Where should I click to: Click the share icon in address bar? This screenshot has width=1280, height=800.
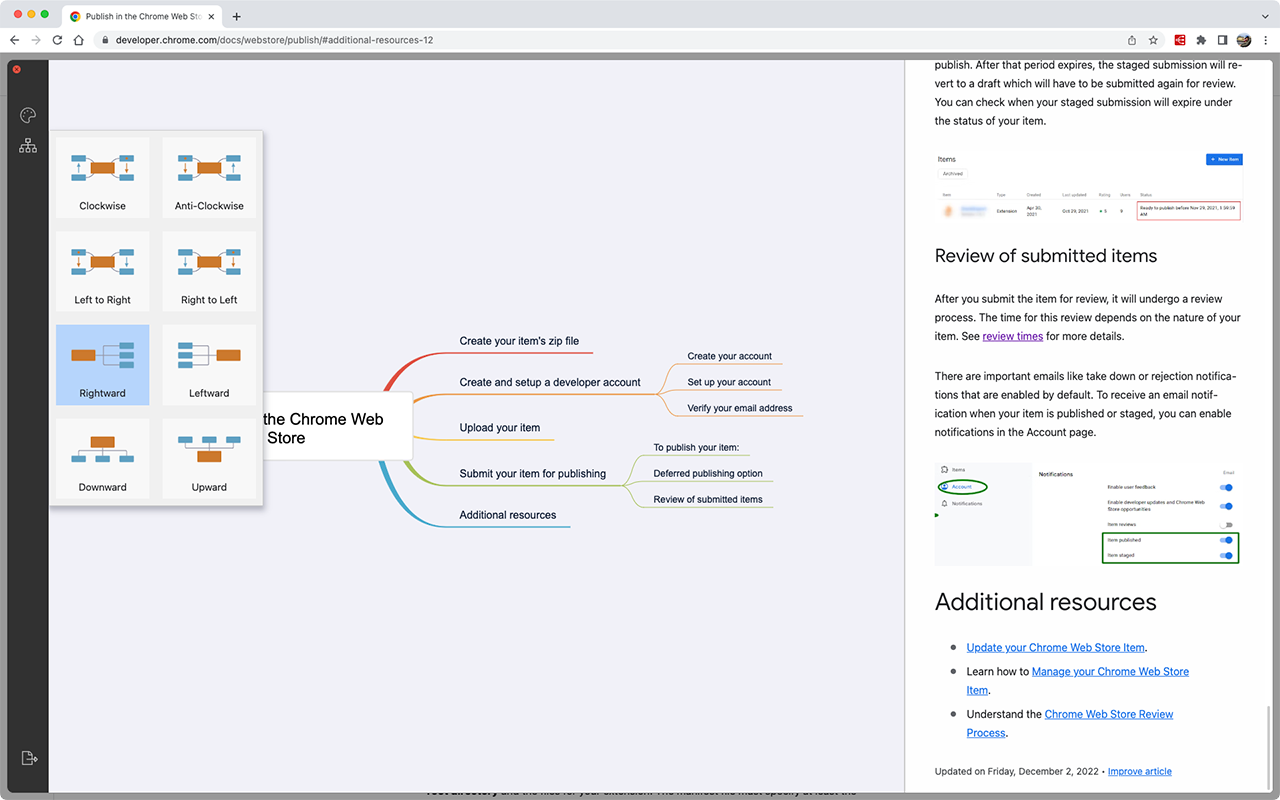(x=1132, y=40)
